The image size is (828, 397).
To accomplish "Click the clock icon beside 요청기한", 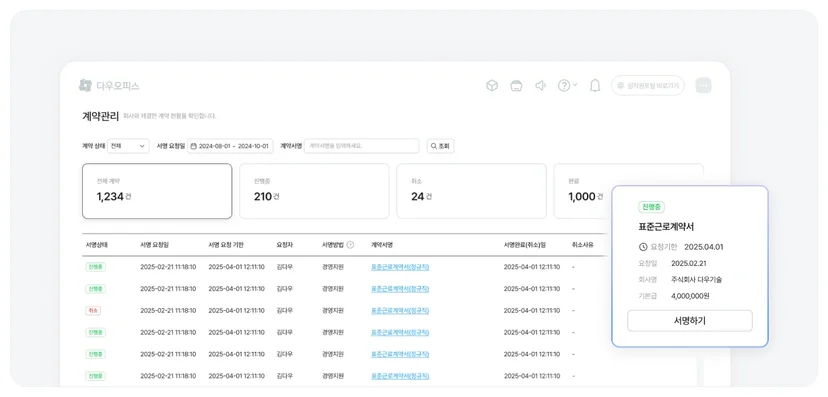I will click(643, 247).
